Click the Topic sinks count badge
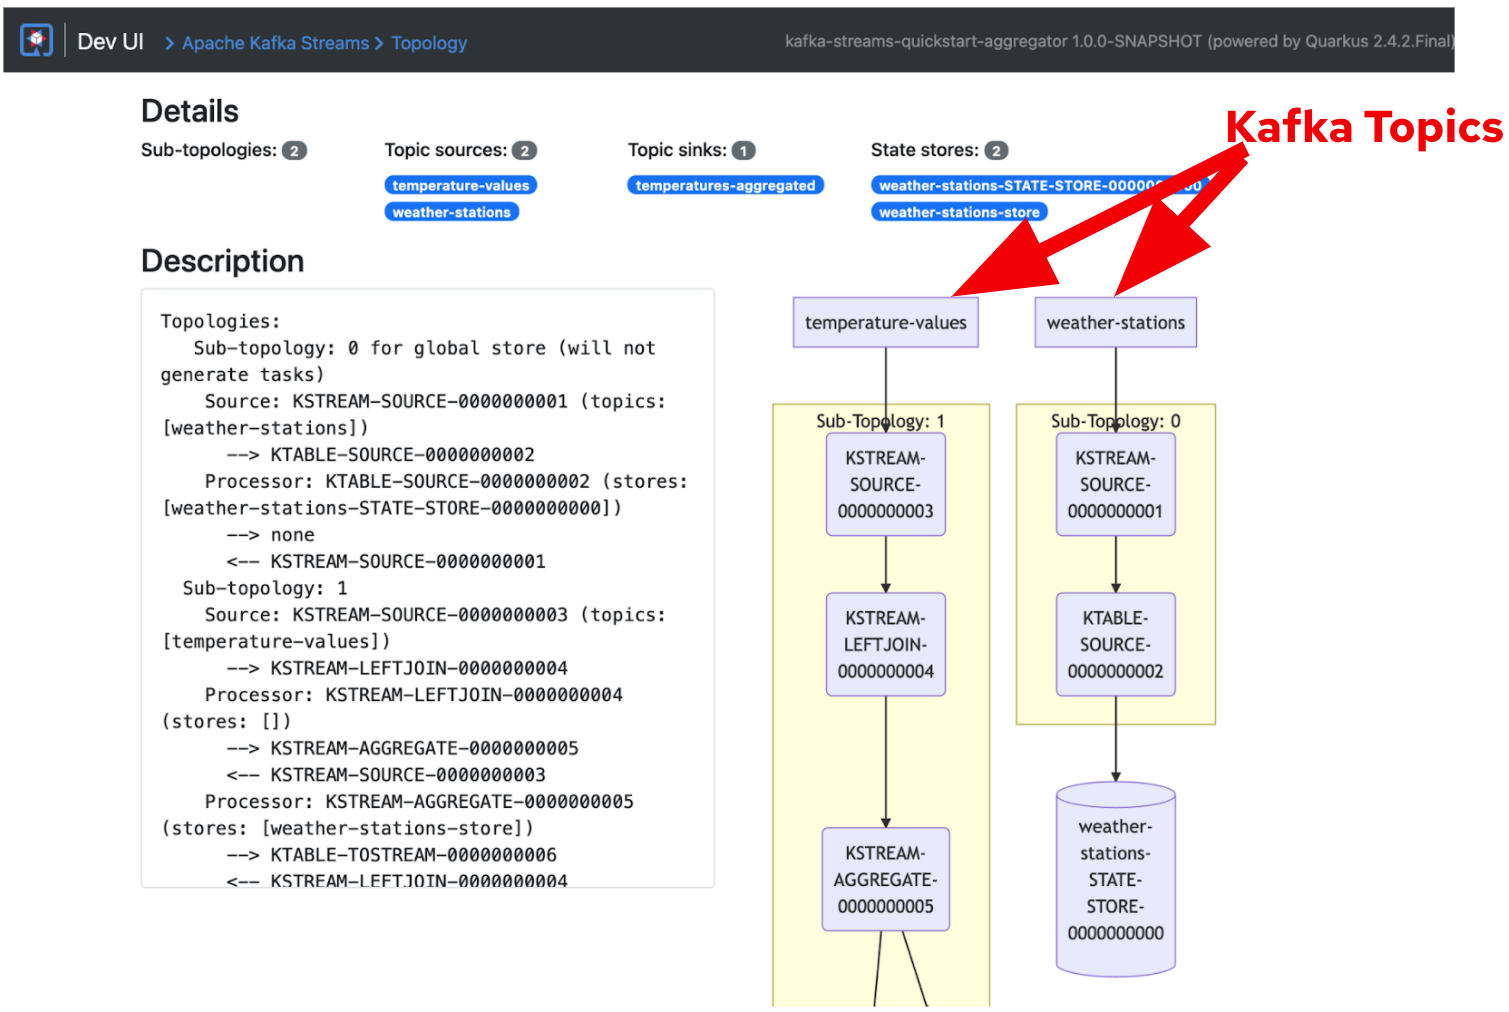The width and height of the screenshot is (1509, 1012). click(743, 151)
